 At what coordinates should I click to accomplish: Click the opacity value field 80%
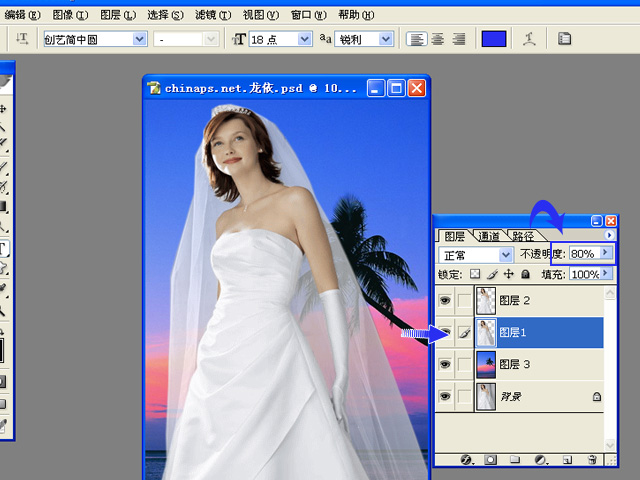pos(584,253)
